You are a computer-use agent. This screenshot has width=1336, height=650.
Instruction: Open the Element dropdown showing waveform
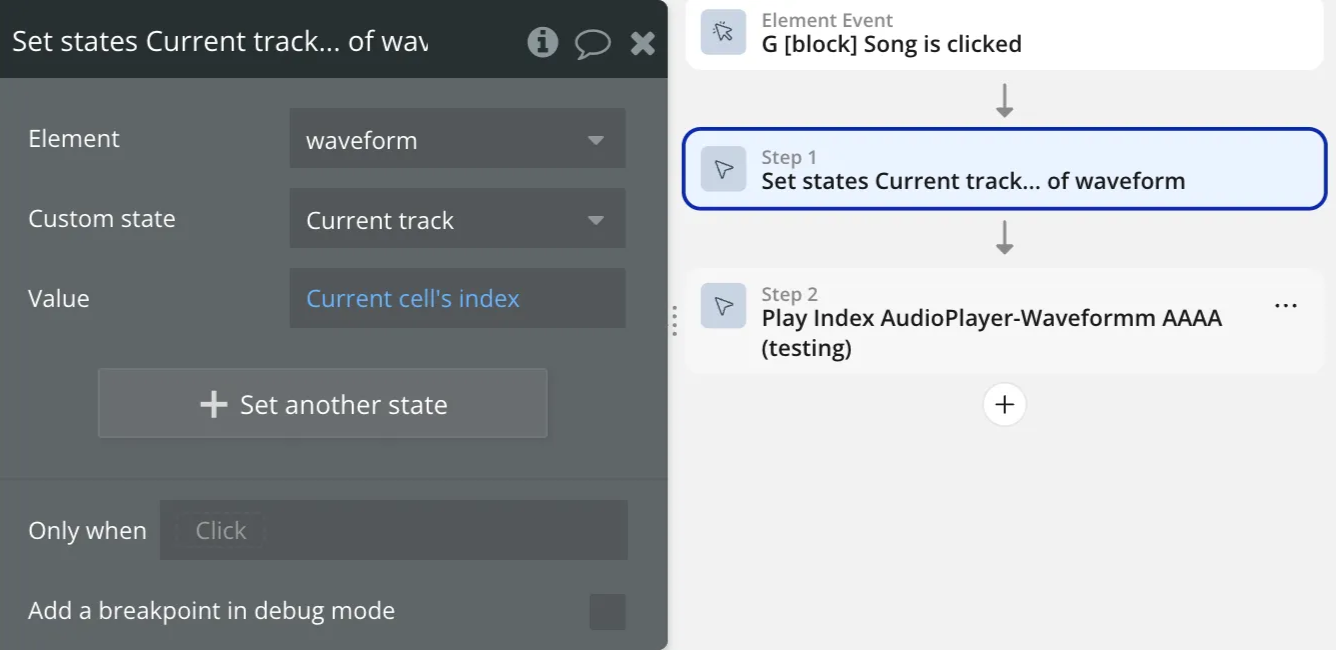tap(457, 140)
